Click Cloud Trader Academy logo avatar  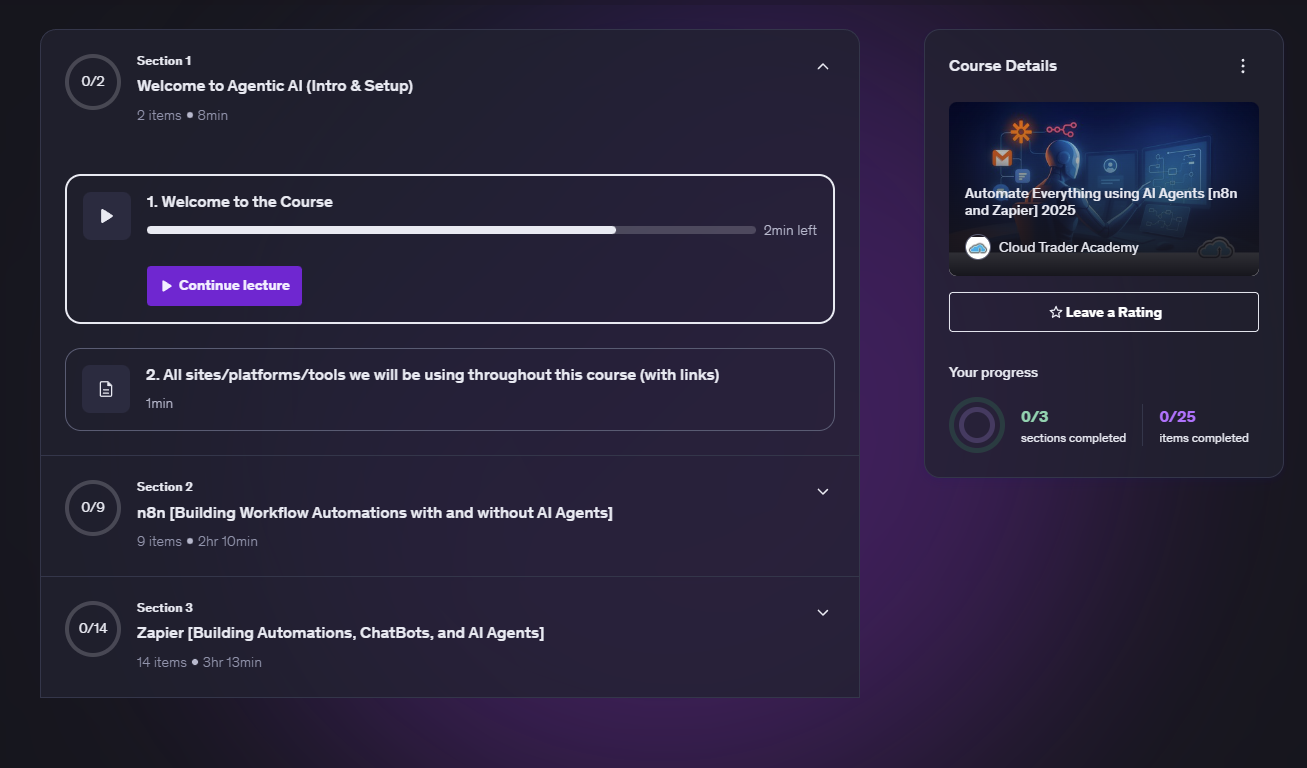pyautogui.click(x=977, y=247)
